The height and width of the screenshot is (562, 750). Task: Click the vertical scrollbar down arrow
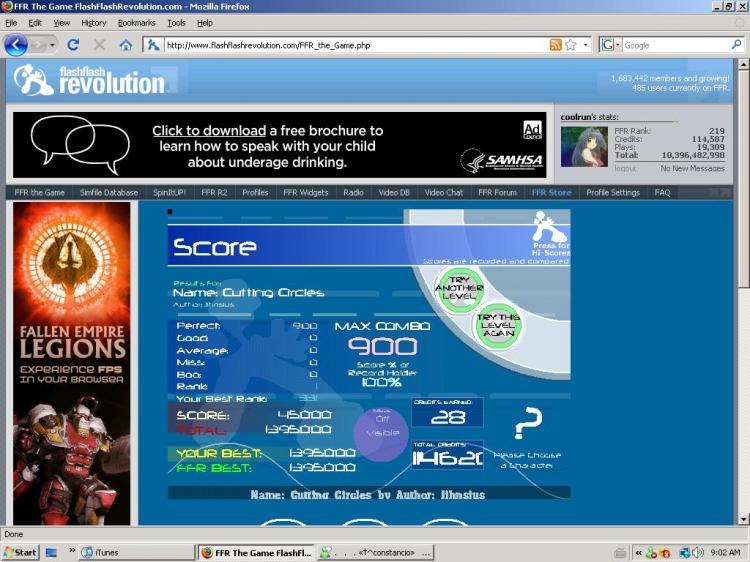pyautogui.click(x=744, y=519)
